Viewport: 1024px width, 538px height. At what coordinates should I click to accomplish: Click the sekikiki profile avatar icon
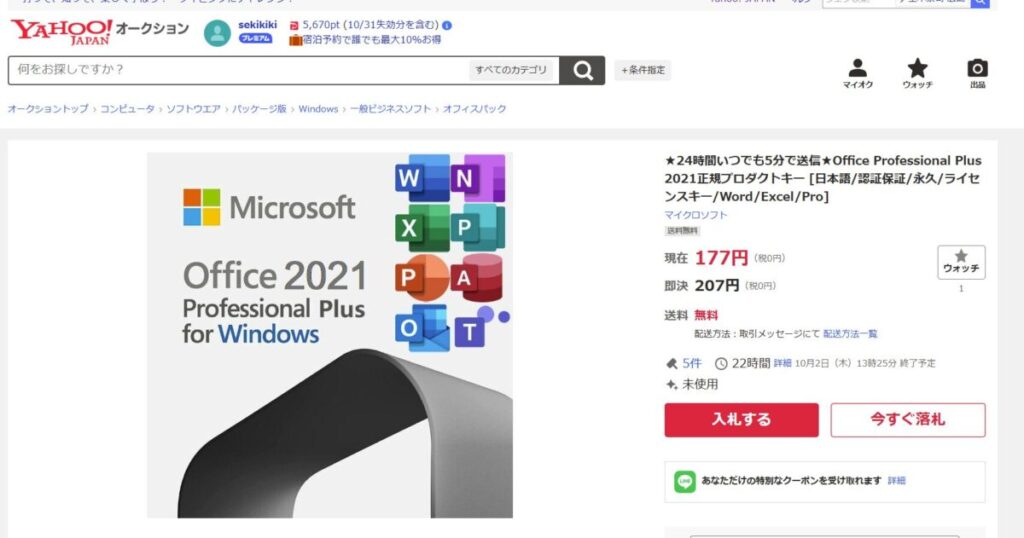click(217, 33)
